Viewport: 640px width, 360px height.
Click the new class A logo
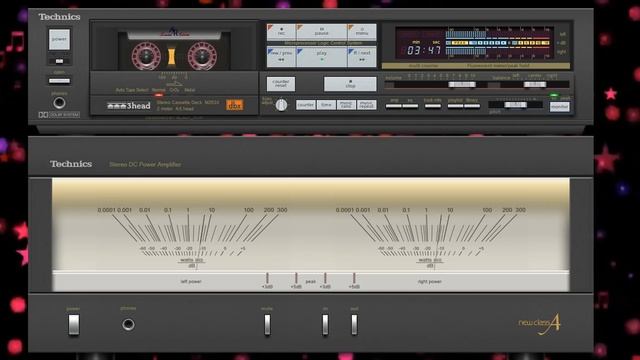tap(540, 324)
